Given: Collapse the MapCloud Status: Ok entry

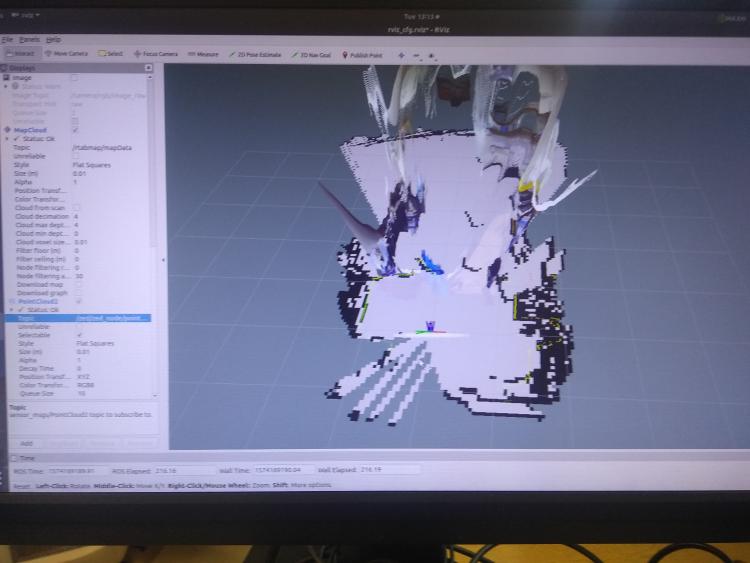Looking at the screenshot, I should [x=15, y=138].
